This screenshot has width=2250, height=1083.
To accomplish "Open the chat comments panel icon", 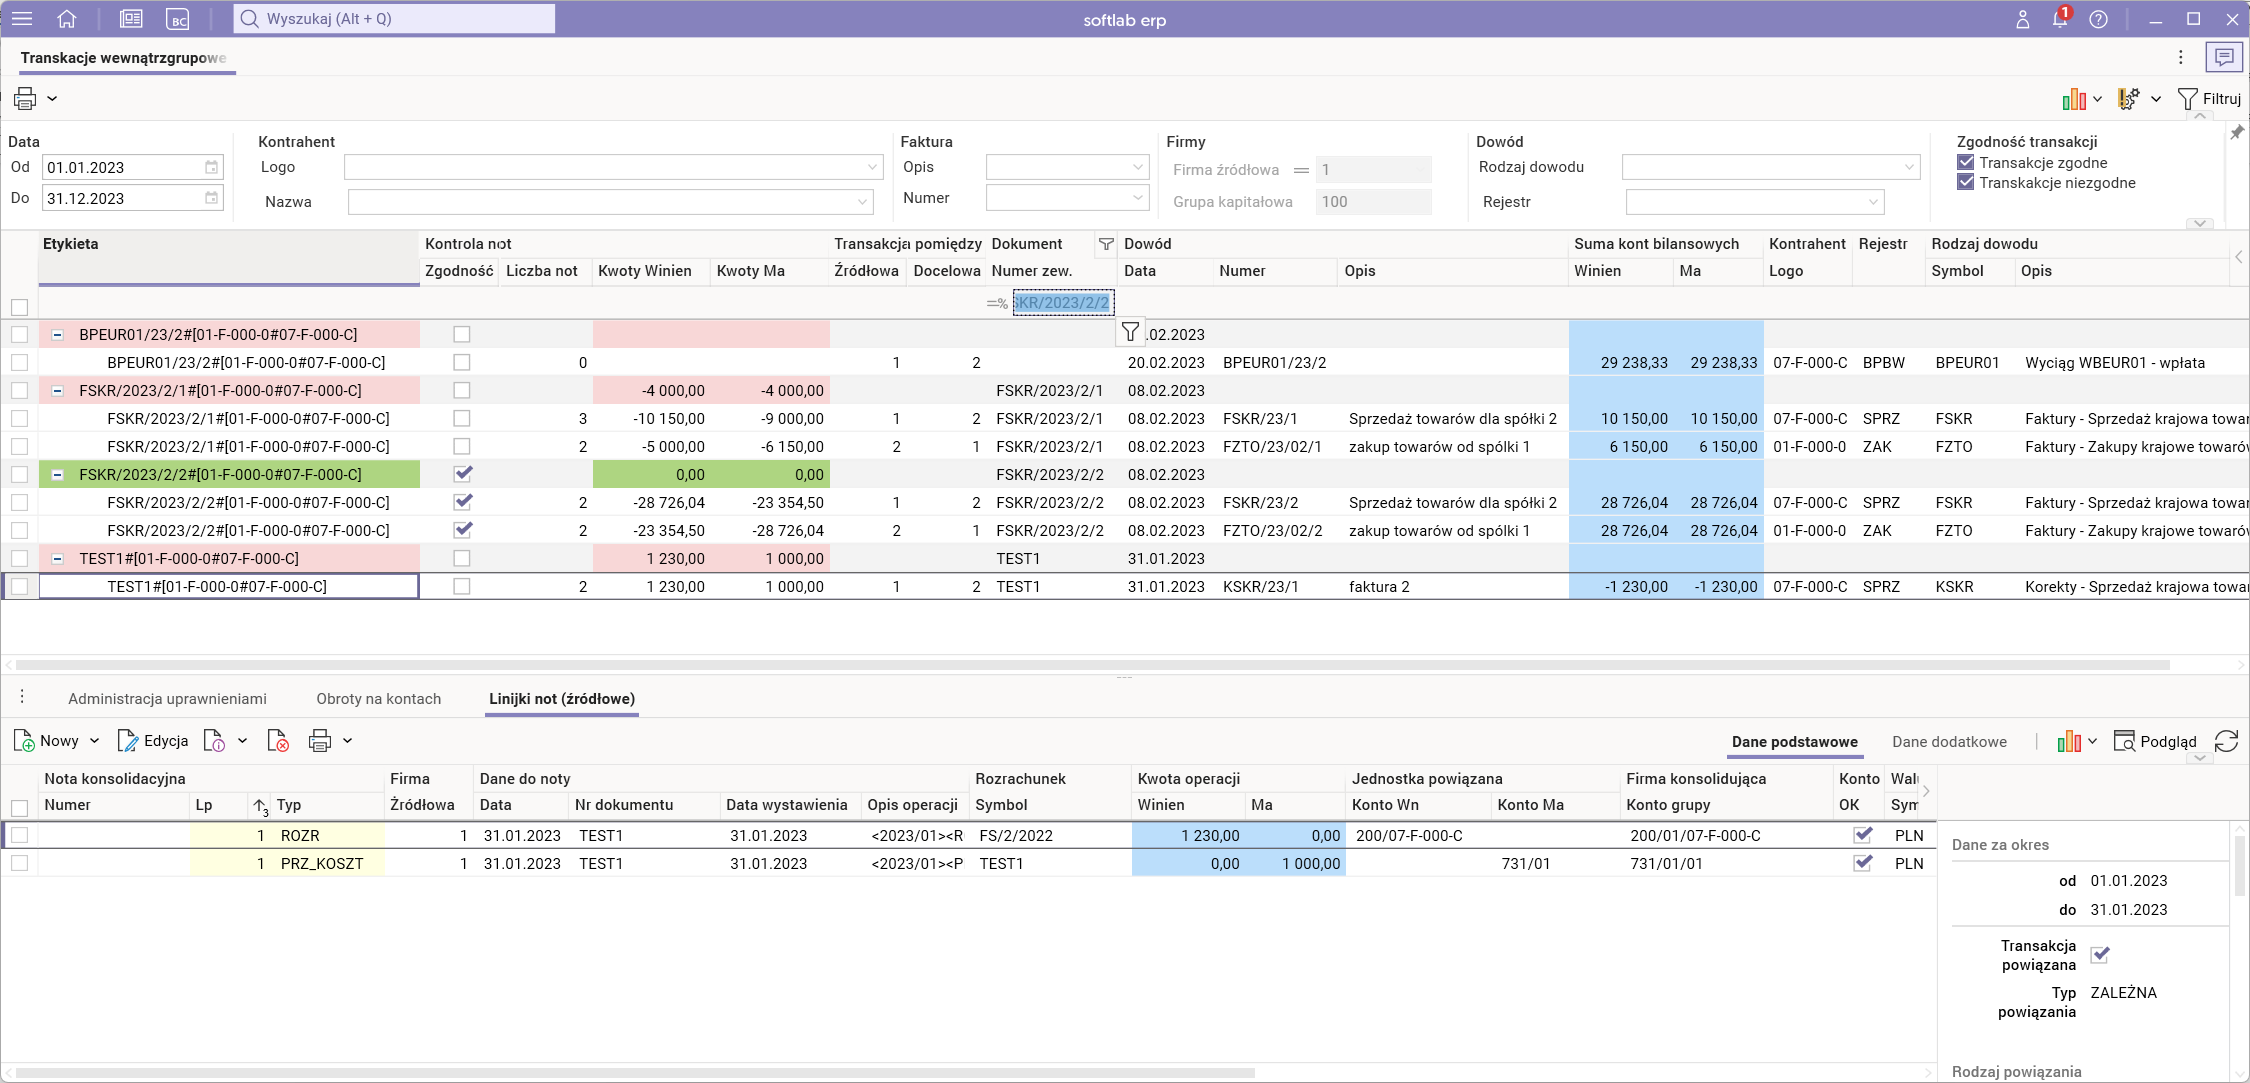I will click(2224, 57).
